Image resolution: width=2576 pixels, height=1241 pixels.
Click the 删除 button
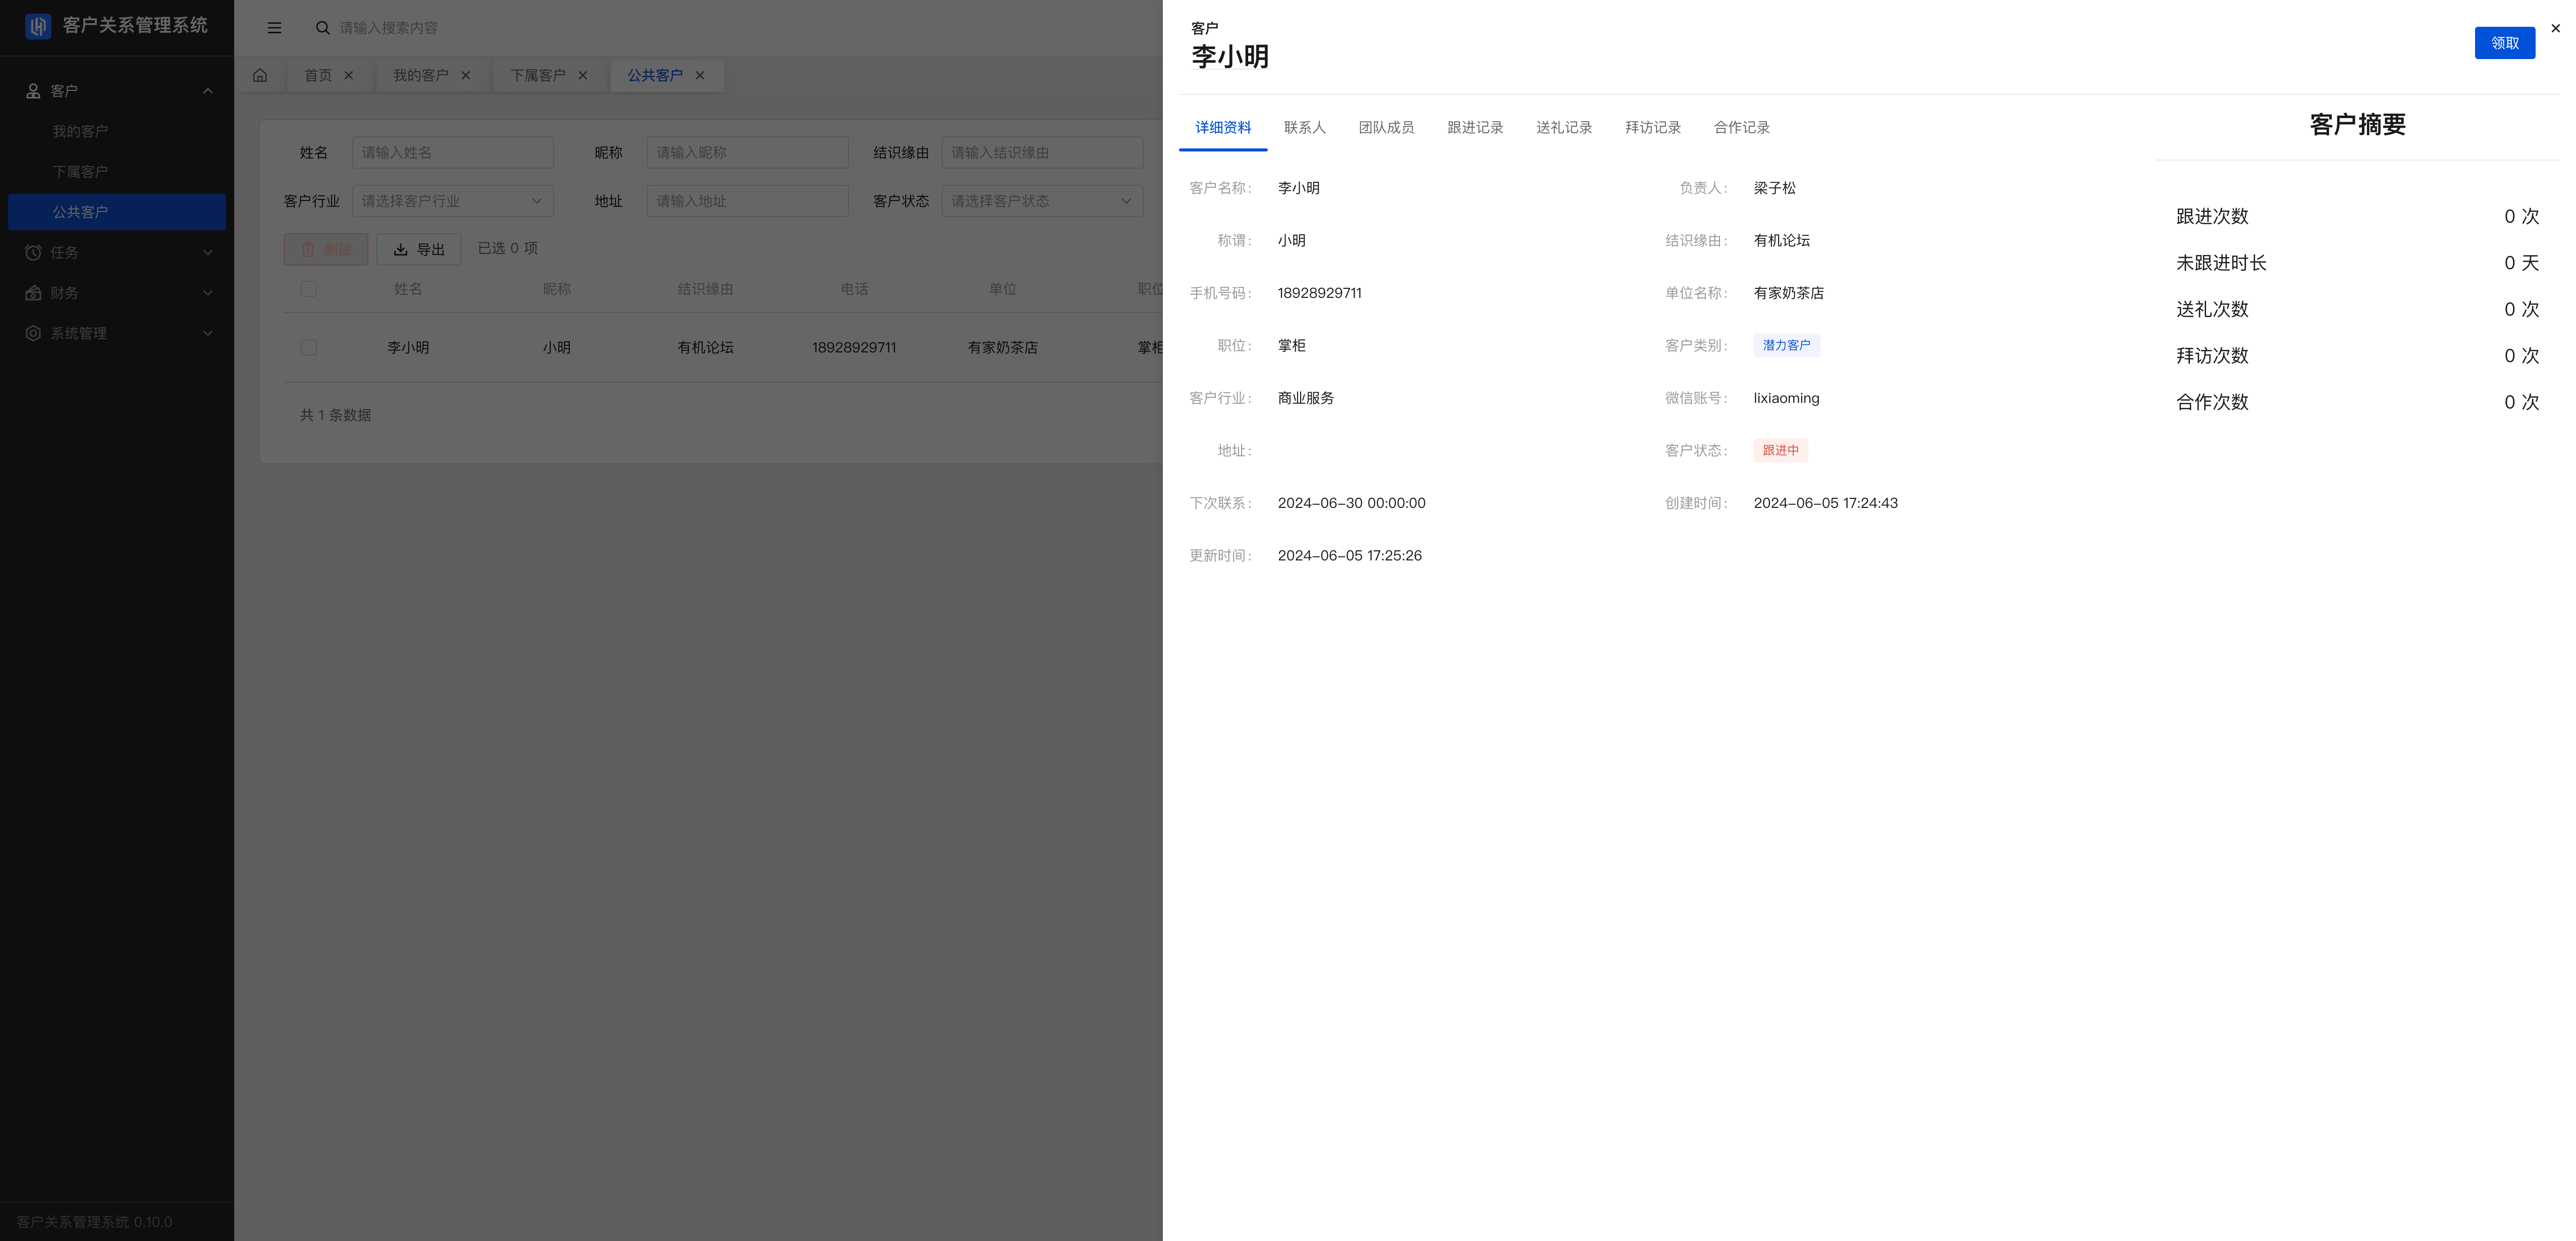[326, 250]
